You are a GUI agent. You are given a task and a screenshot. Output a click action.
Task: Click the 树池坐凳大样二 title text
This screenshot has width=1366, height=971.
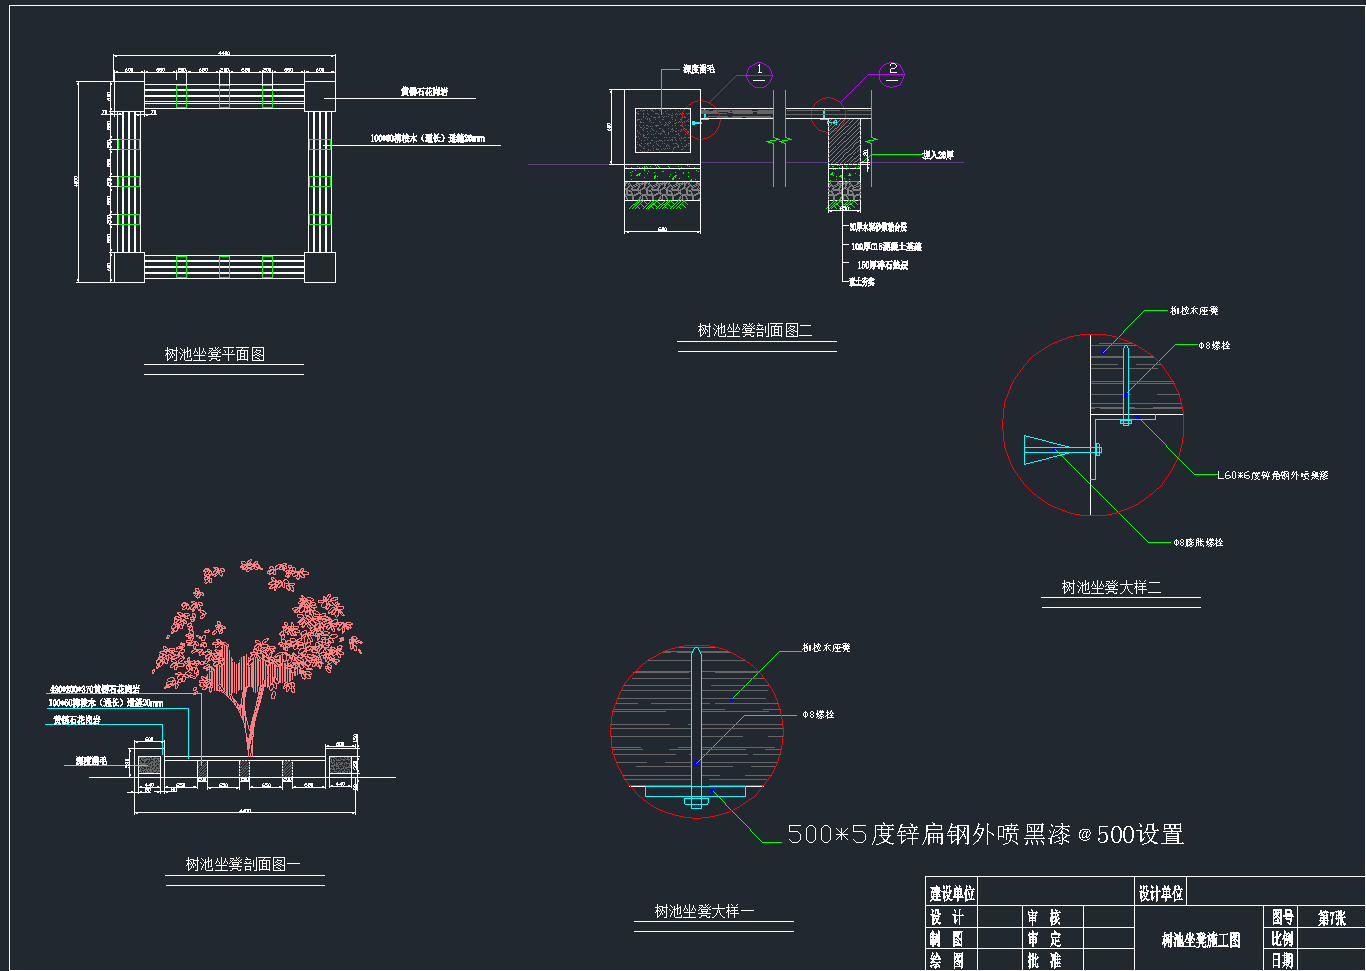pyautogui.click(x=1111, y=587)
